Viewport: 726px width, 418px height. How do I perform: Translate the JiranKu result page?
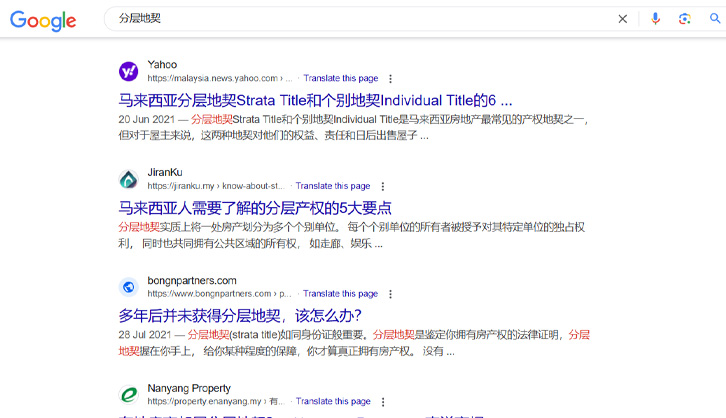[x=333, y=186]
